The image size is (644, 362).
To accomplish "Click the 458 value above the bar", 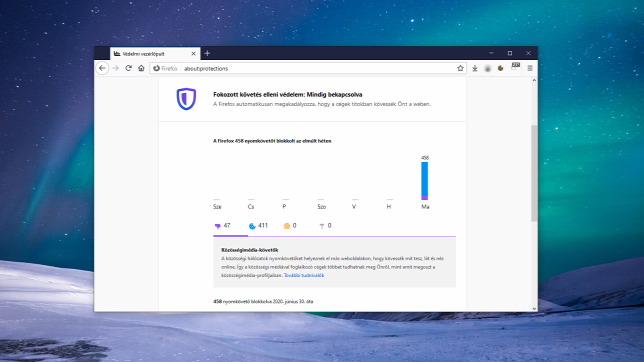I will (425, 158).
